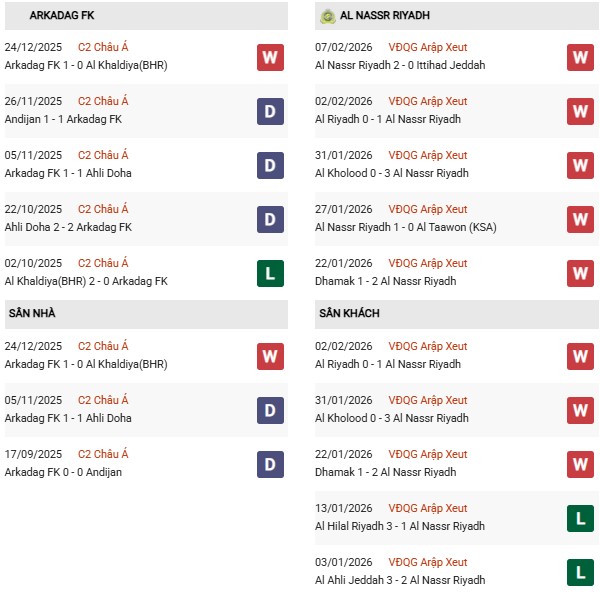Click the ARKADAG FK team header
Screen dimensions: 600x594
[62, 16]
